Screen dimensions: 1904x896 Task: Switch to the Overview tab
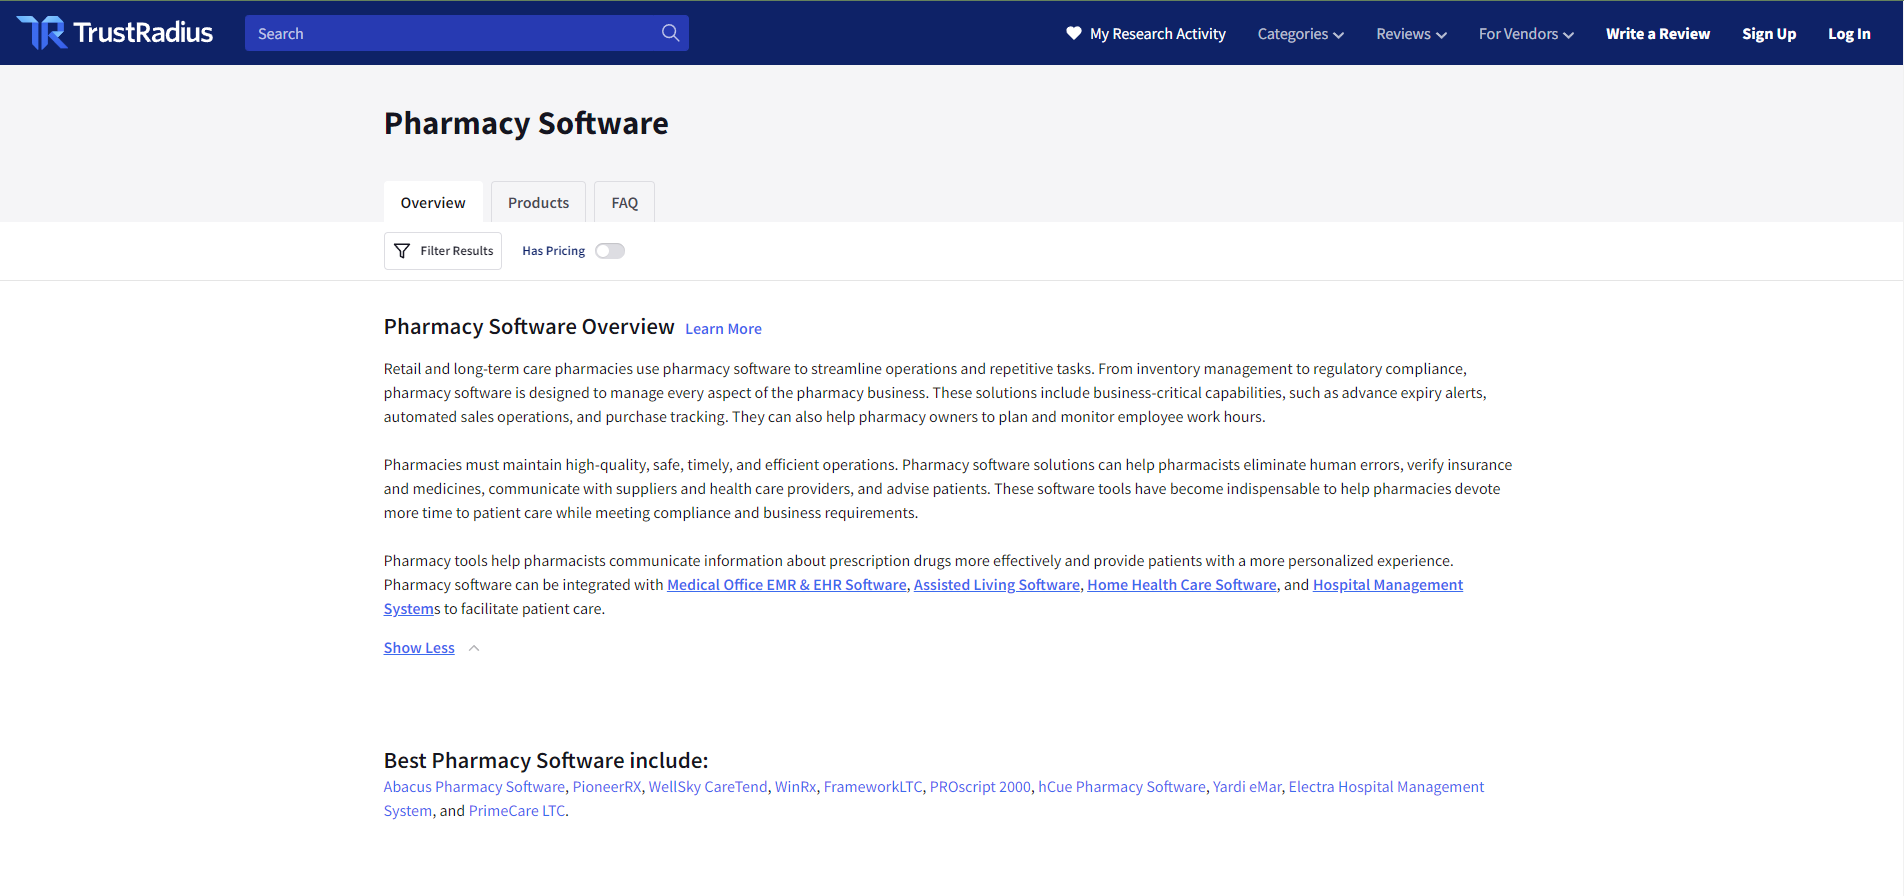coord(433,202)
